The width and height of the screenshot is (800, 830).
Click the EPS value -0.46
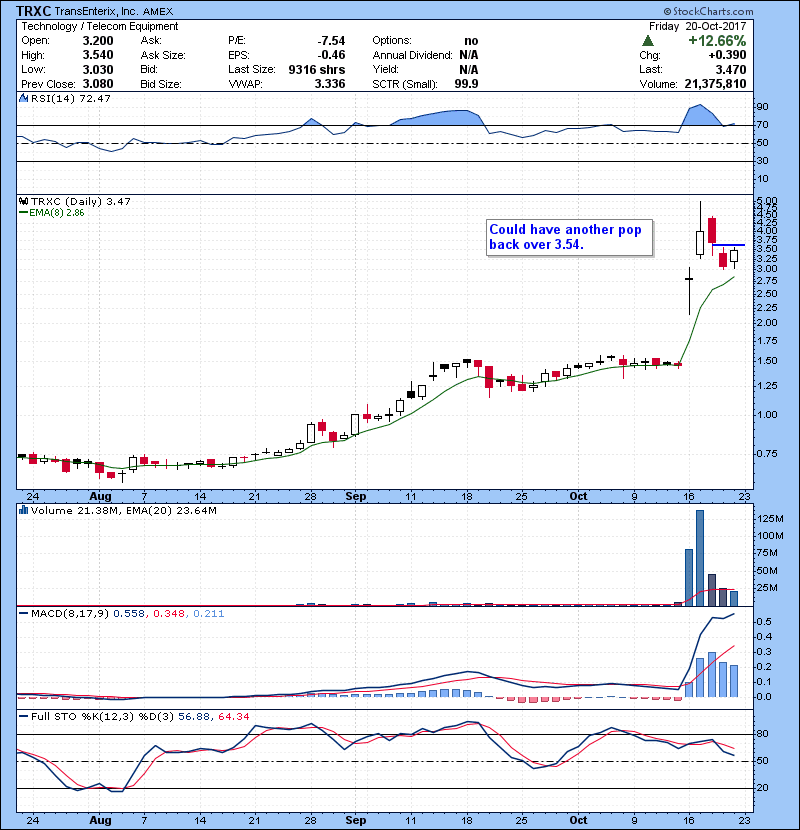click(x=331, y=55)
